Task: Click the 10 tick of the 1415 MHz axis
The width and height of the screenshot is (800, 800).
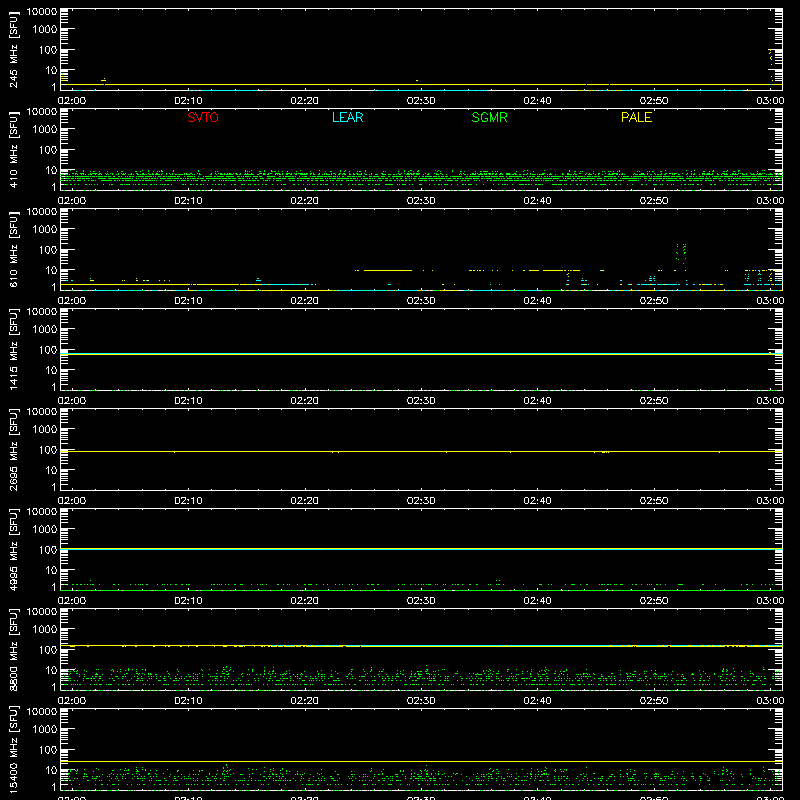Action: coord(51,370)
